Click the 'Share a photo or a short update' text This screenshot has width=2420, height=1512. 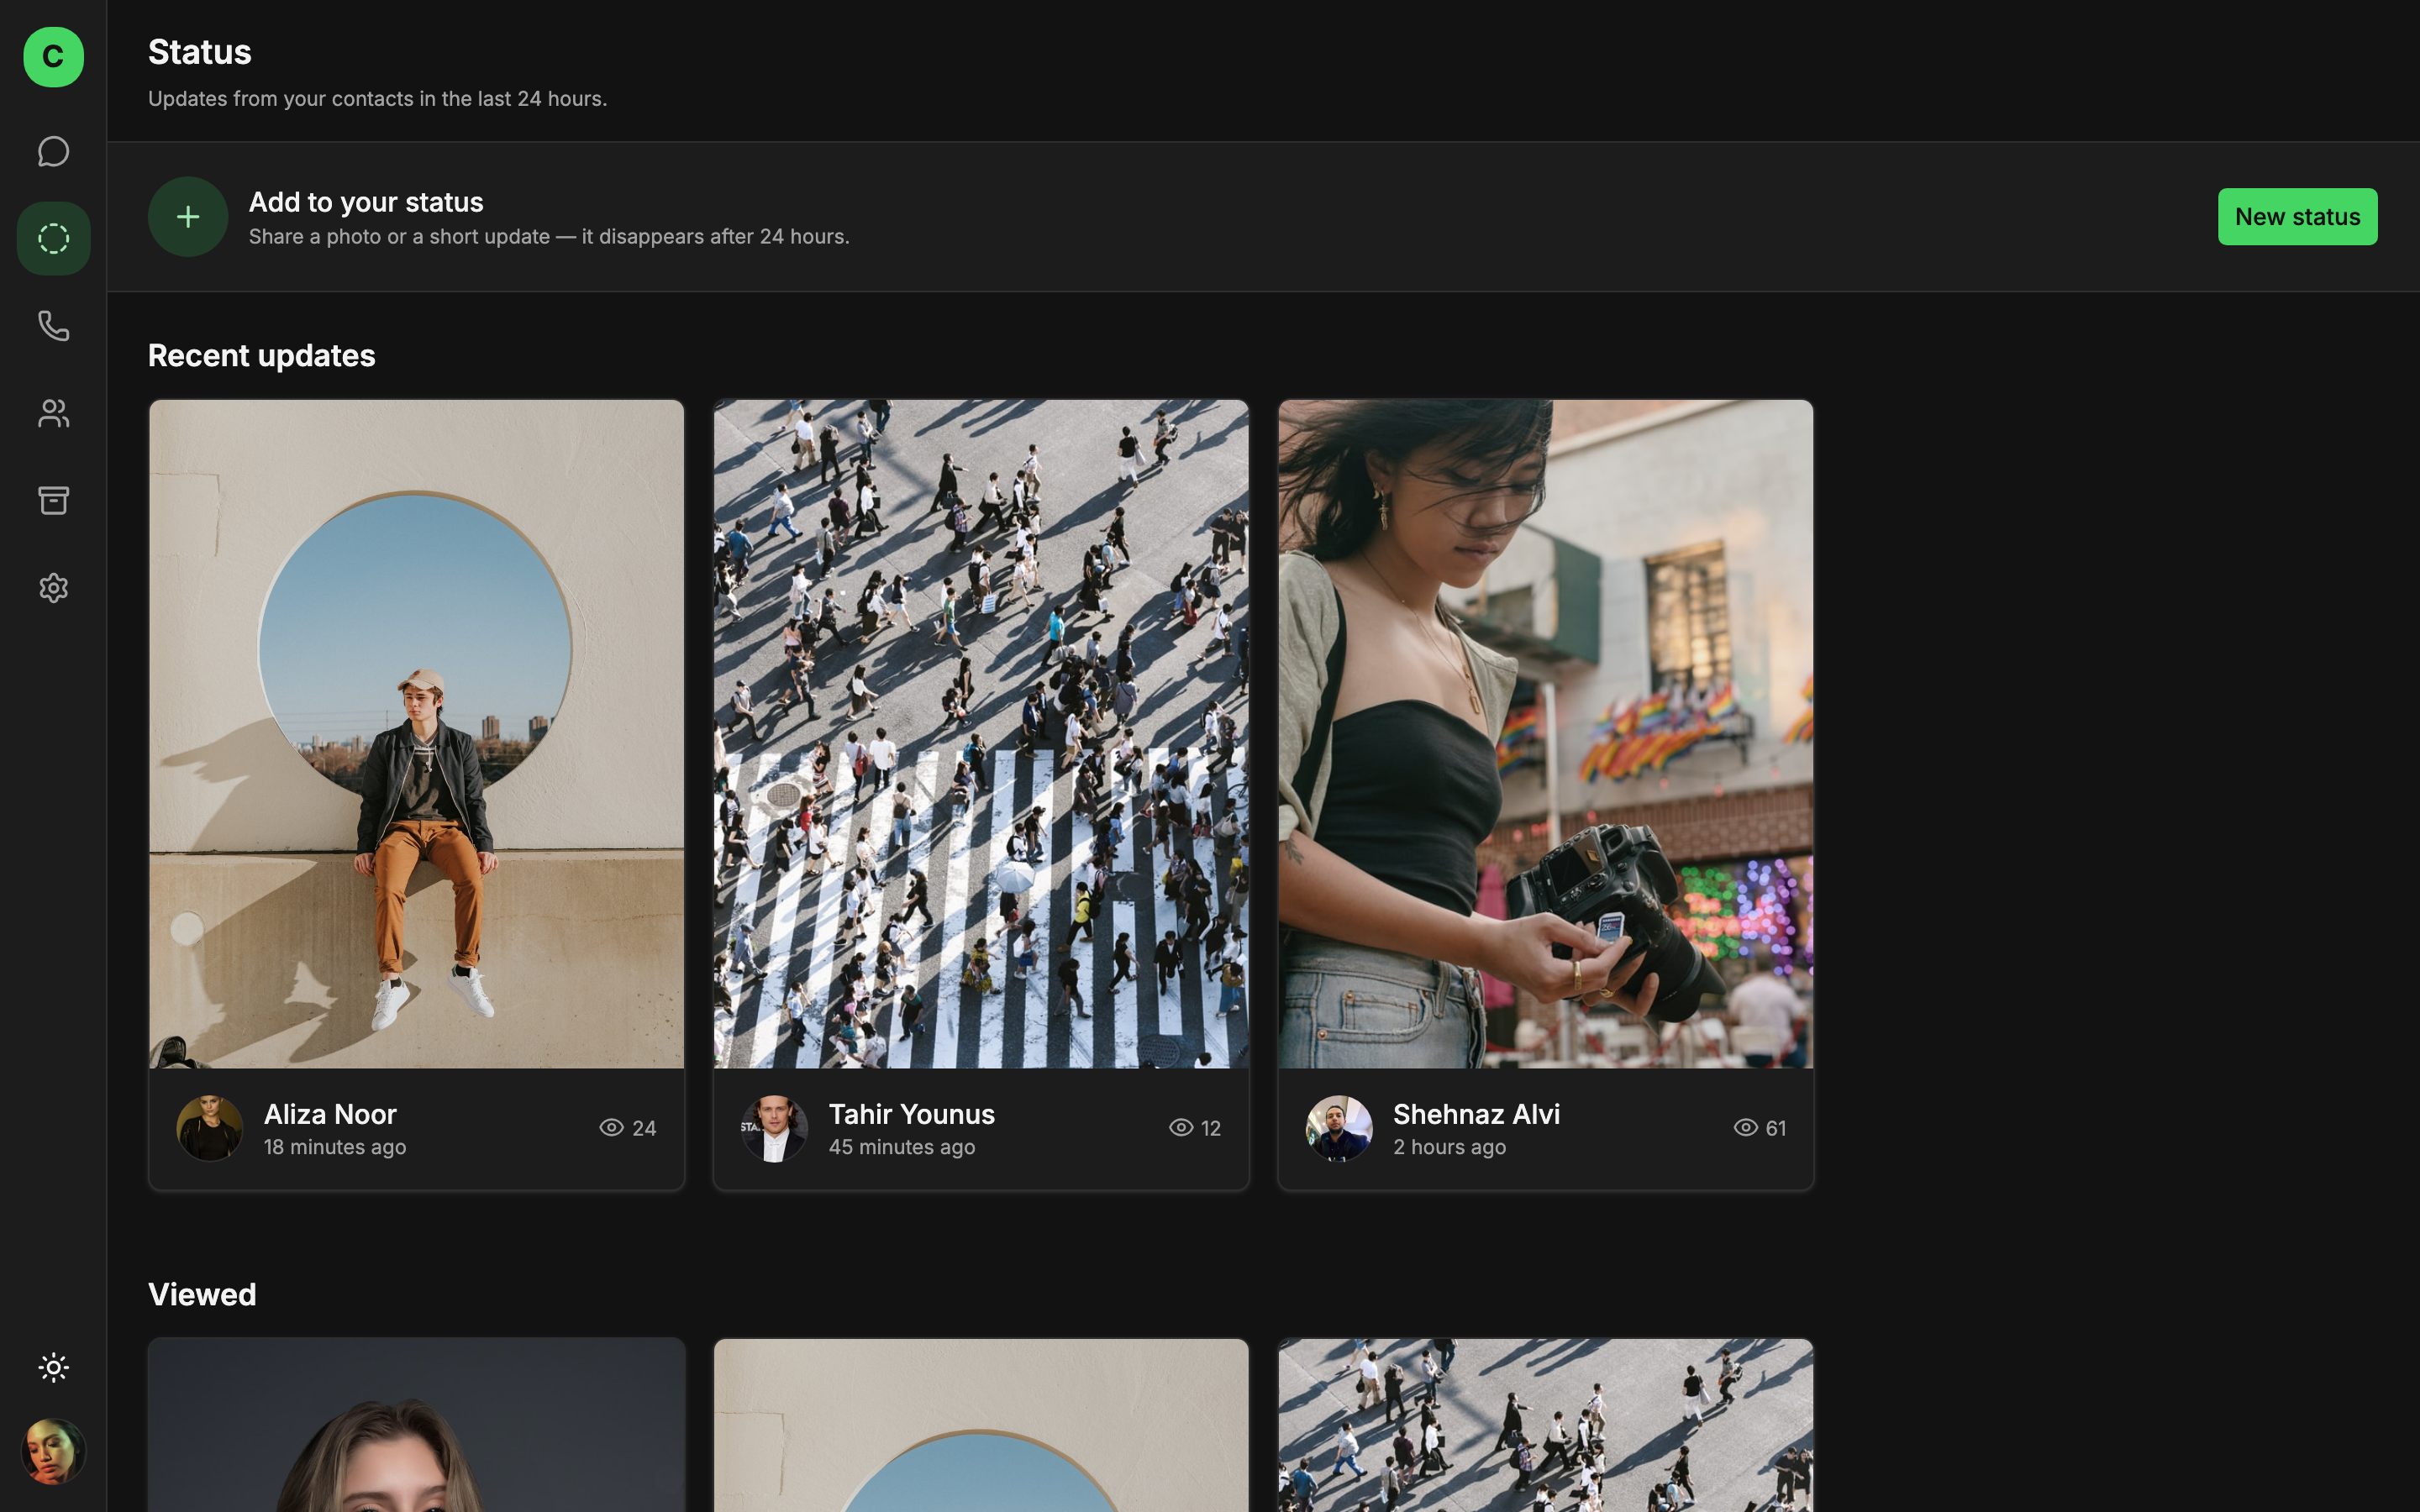click(549, 237)
